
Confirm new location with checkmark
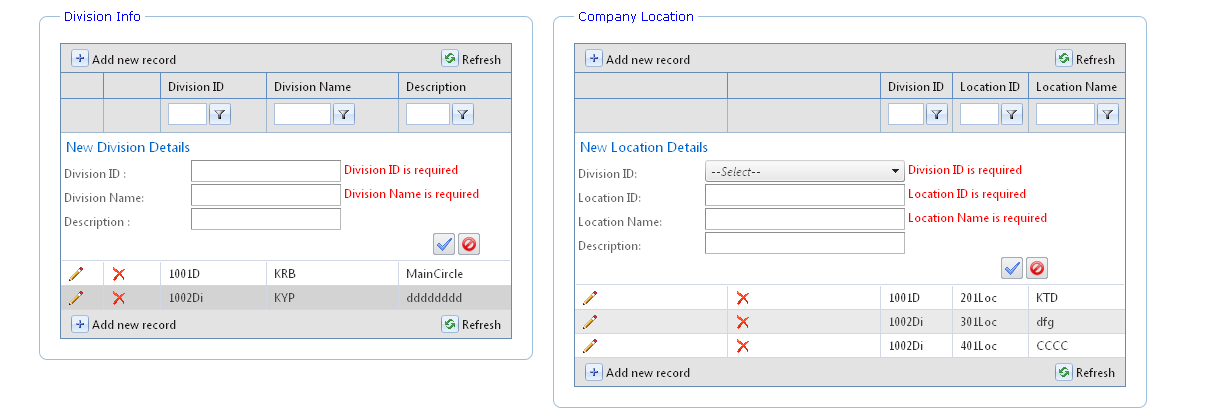point(1012,268)
